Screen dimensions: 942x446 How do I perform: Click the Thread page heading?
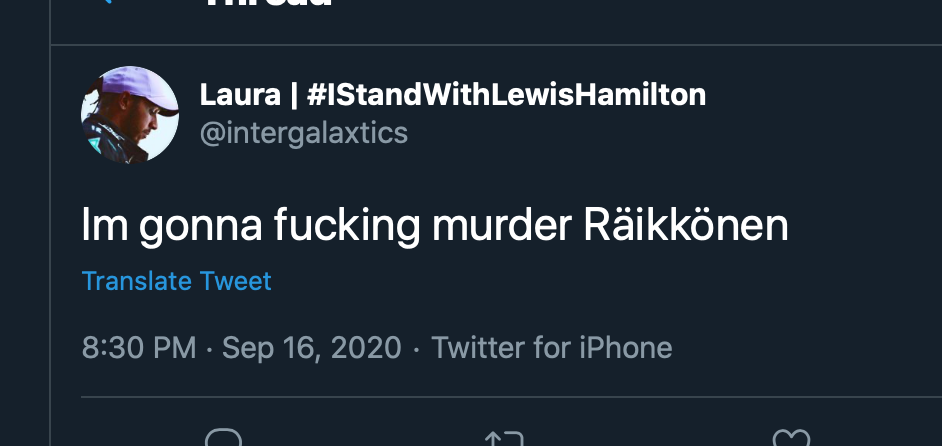pyautogui.click(x=267, y=2)
